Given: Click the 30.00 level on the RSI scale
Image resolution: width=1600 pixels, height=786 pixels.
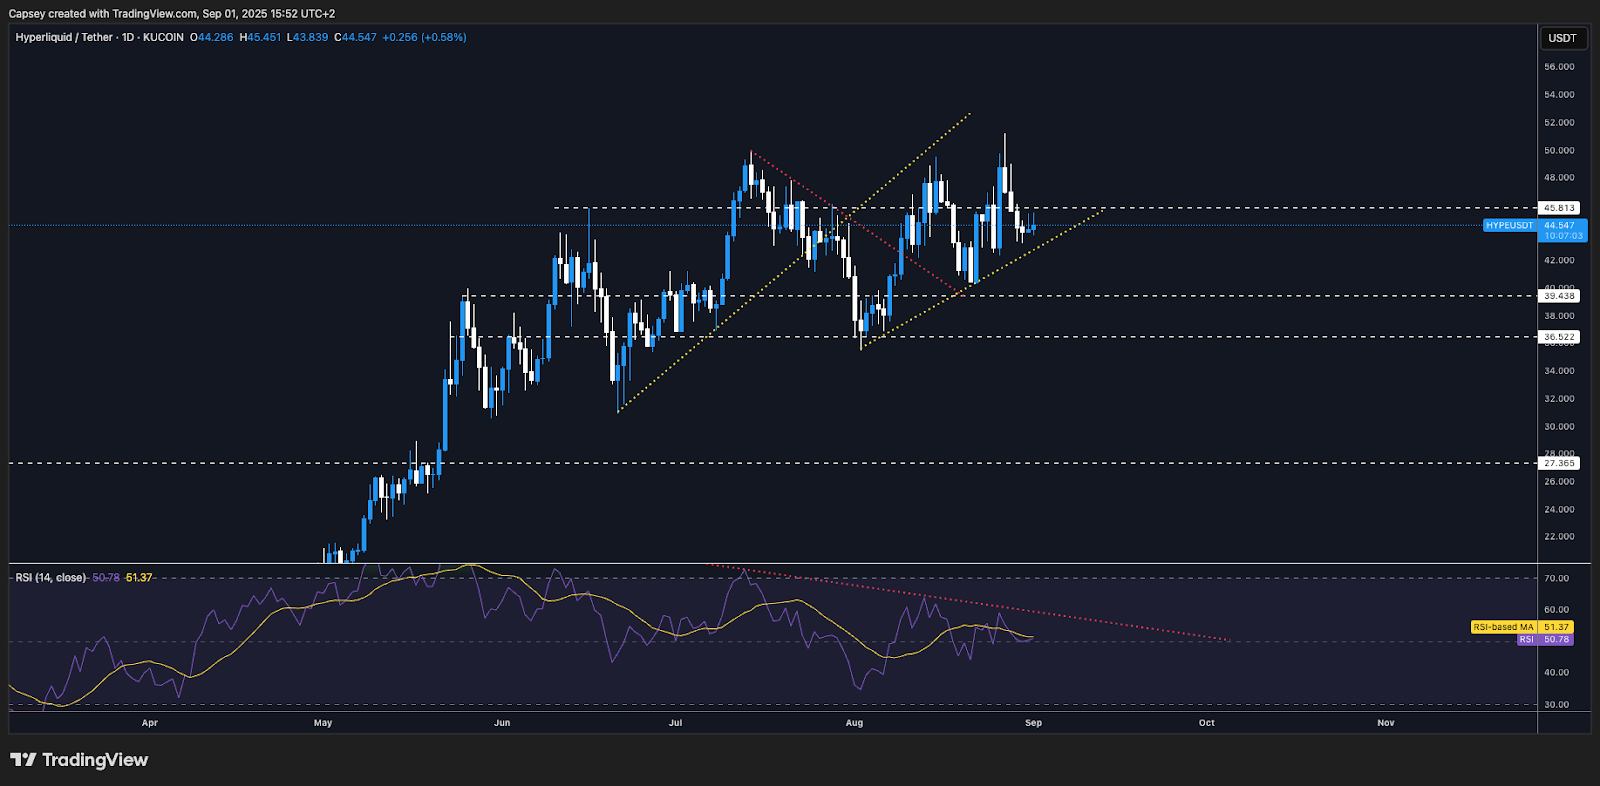Looking at the screenshot, I should pos(1556,704).
